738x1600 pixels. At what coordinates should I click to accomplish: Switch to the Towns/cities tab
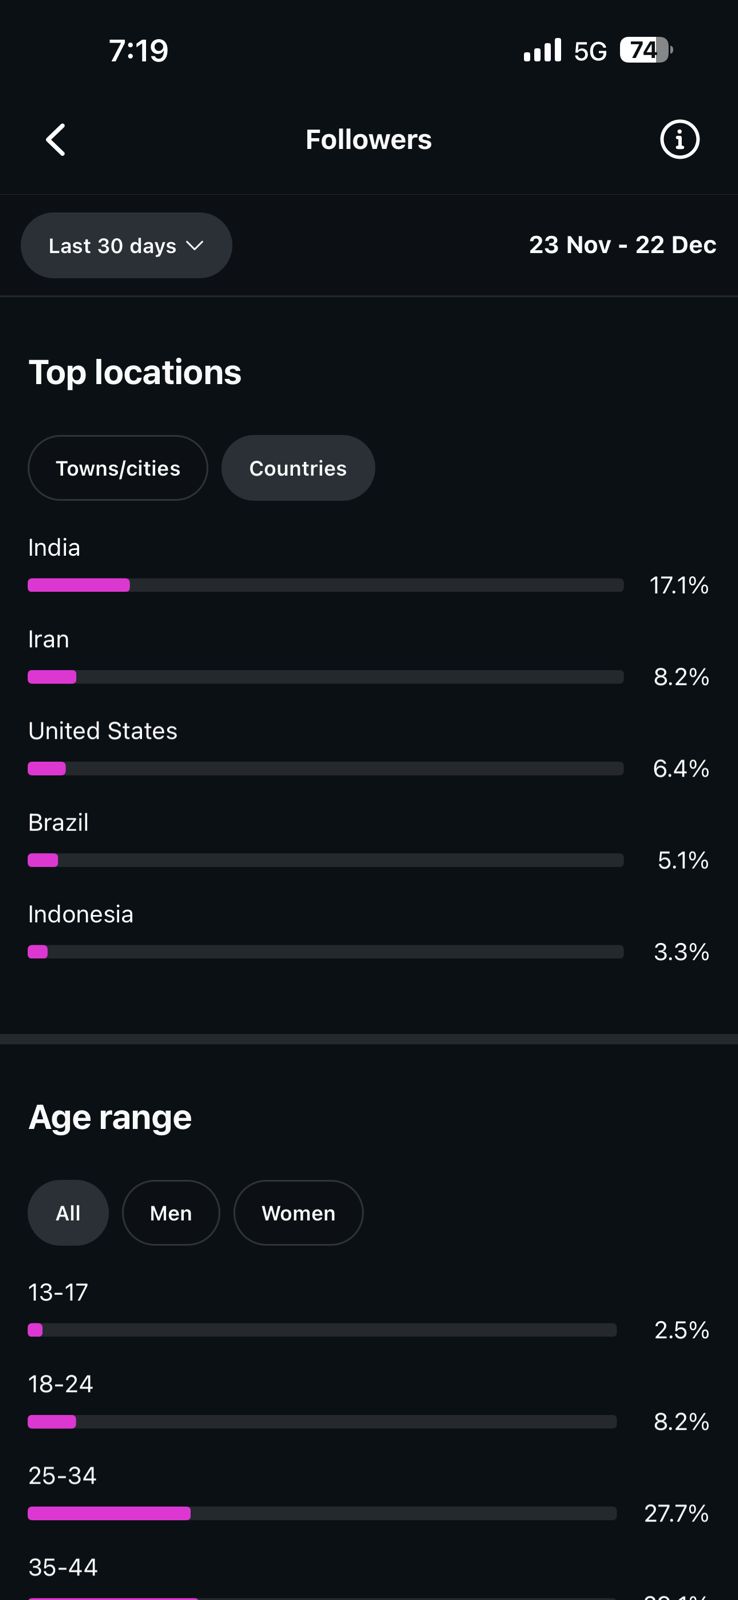[118, 468]
